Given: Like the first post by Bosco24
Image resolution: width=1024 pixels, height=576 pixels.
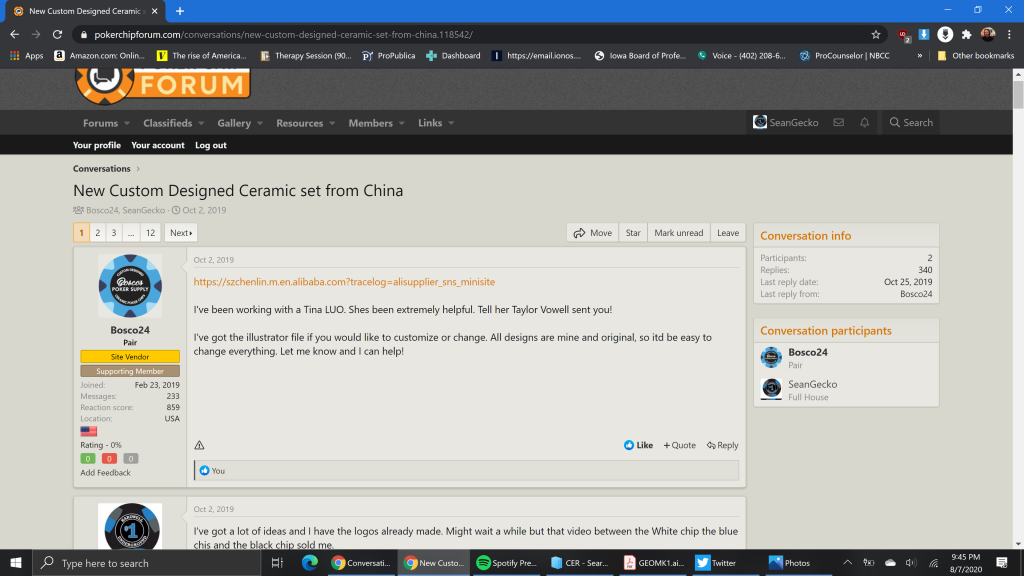Looking at the screenshot, I should [x=638, y=445].
